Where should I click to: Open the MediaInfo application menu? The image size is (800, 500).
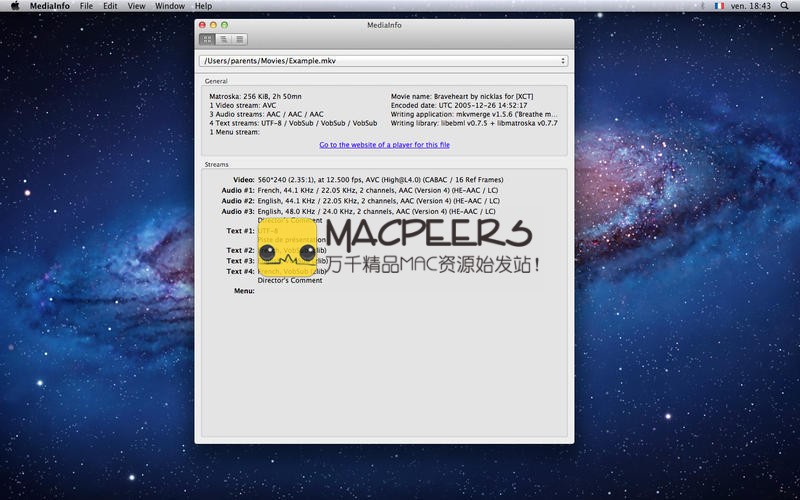point(48,6)
